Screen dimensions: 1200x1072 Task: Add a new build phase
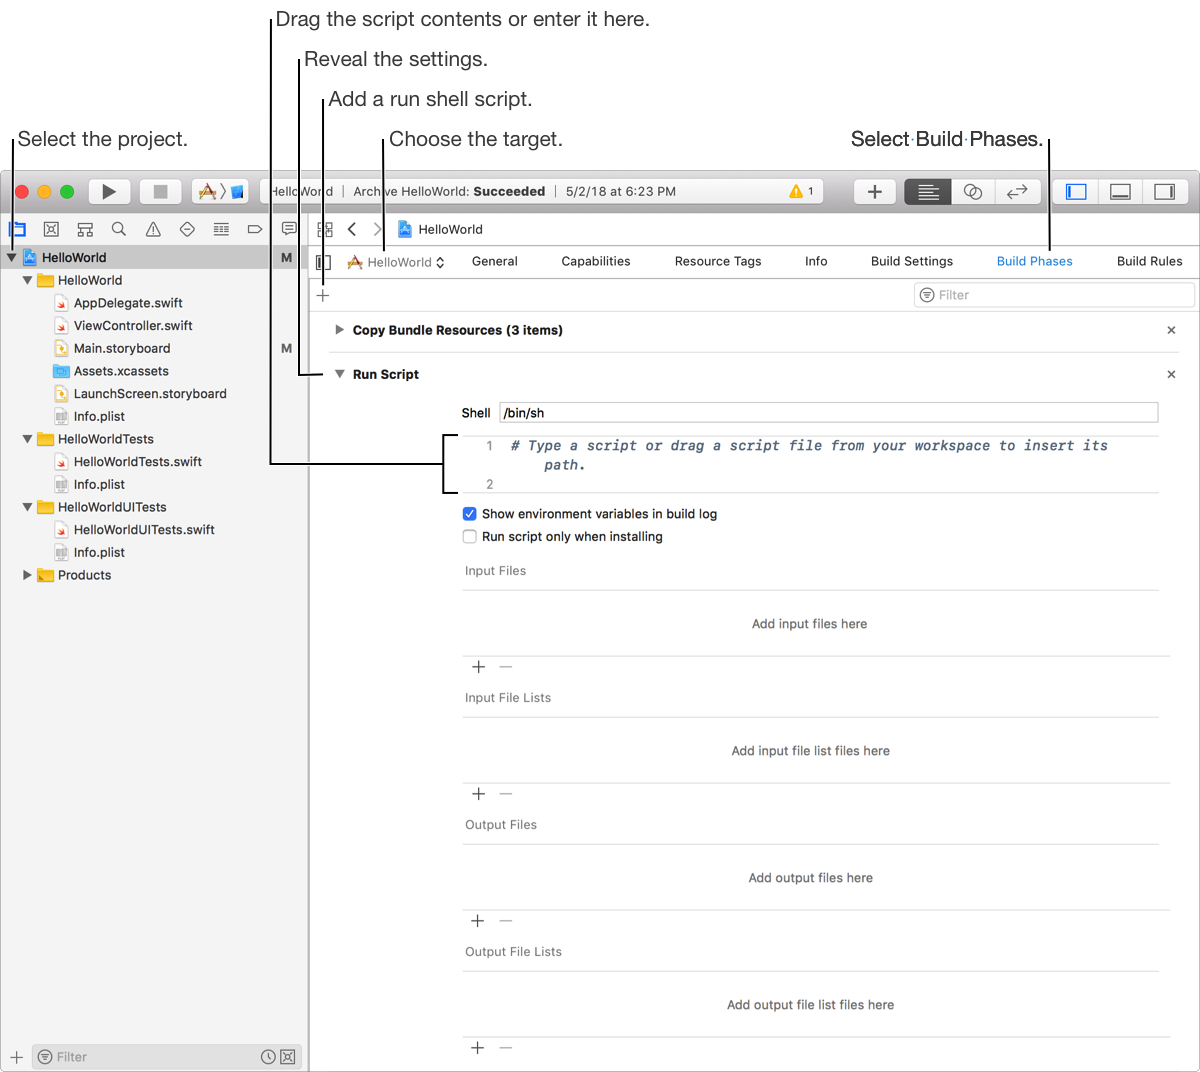323,295
